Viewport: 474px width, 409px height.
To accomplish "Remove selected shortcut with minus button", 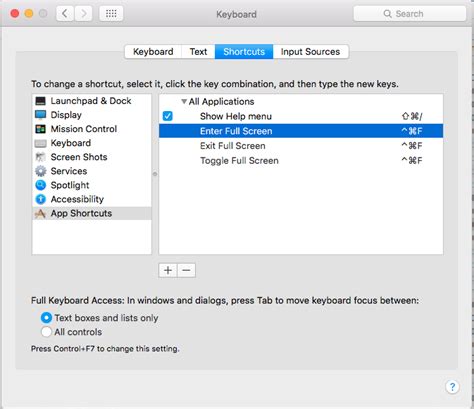I will tap(186, 270).
